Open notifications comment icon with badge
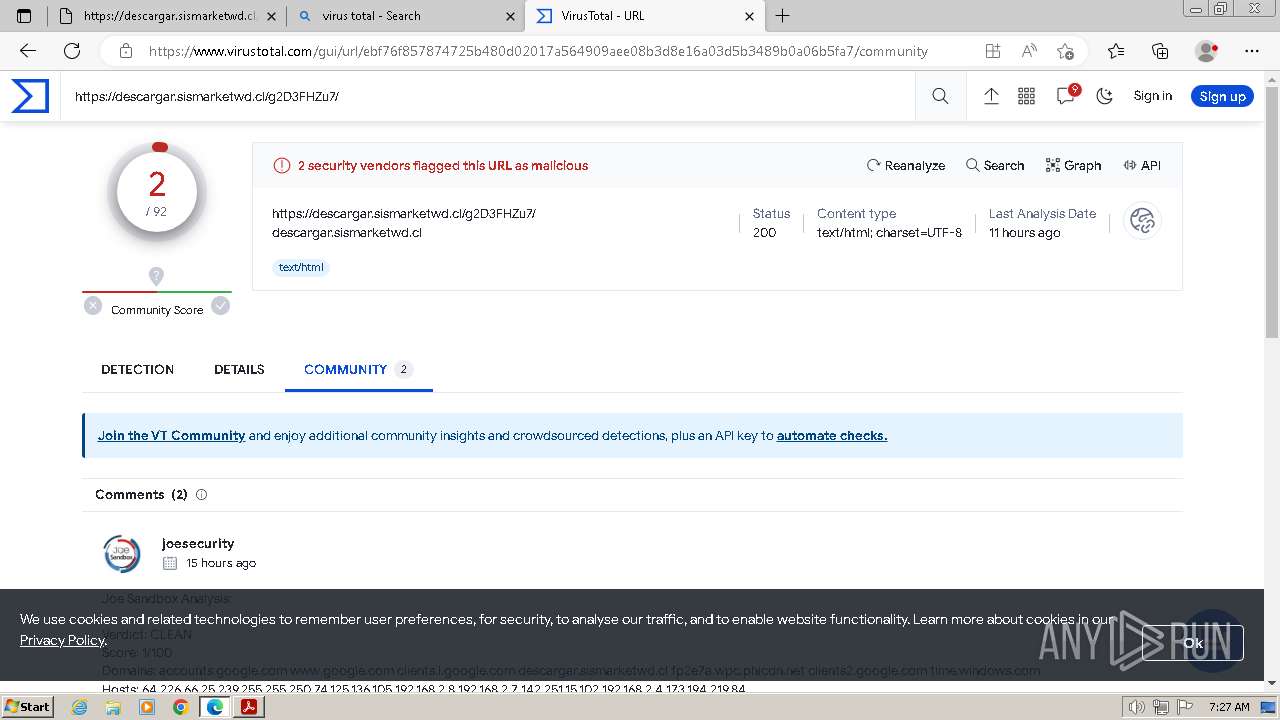Screen dimensions: 1280x720 (x=1066, y=96)
